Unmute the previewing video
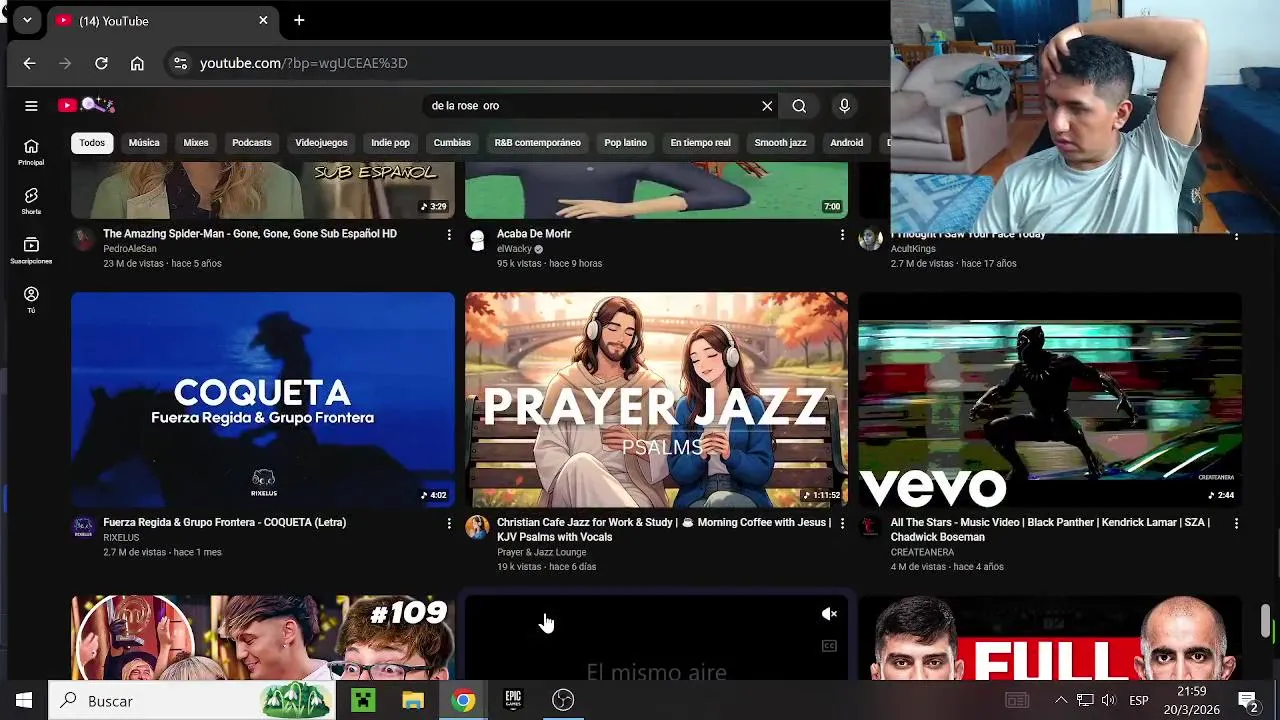 pos(829,614)
